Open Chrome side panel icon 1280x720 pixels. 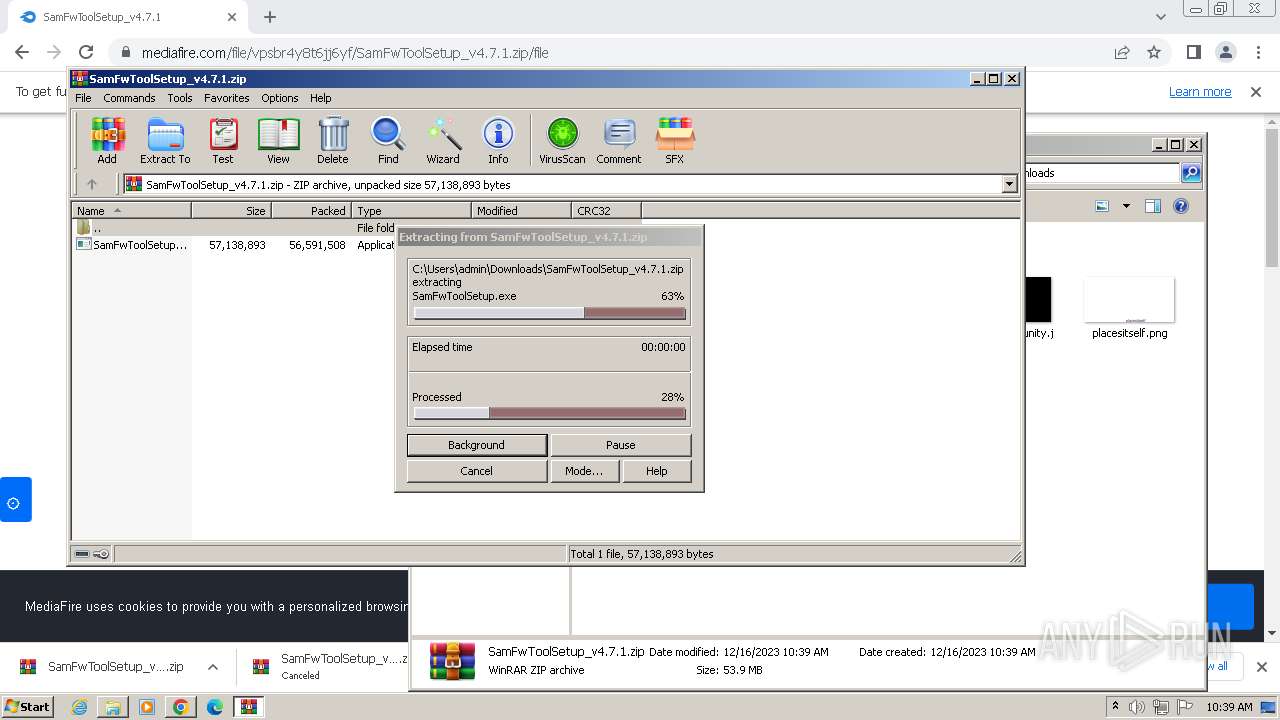1194,52
